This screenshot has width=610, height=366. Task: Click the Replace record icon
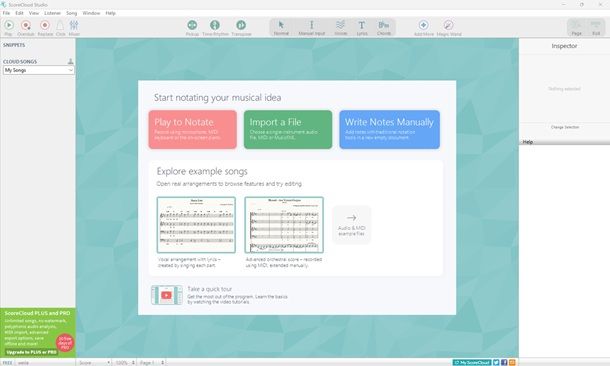tap(45, 26)
